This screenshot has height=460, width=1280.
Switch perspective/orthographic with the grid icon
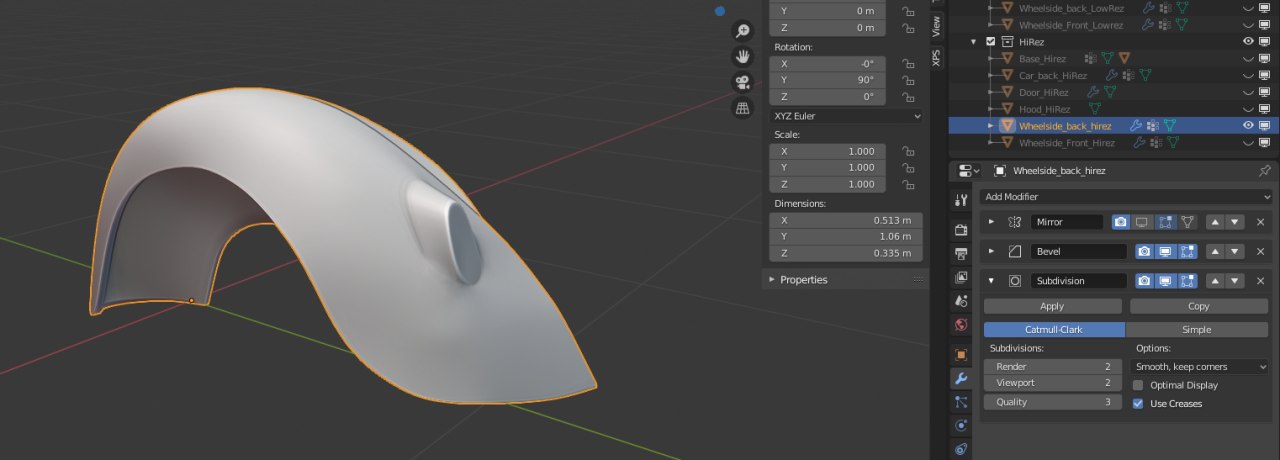(742, 109)
